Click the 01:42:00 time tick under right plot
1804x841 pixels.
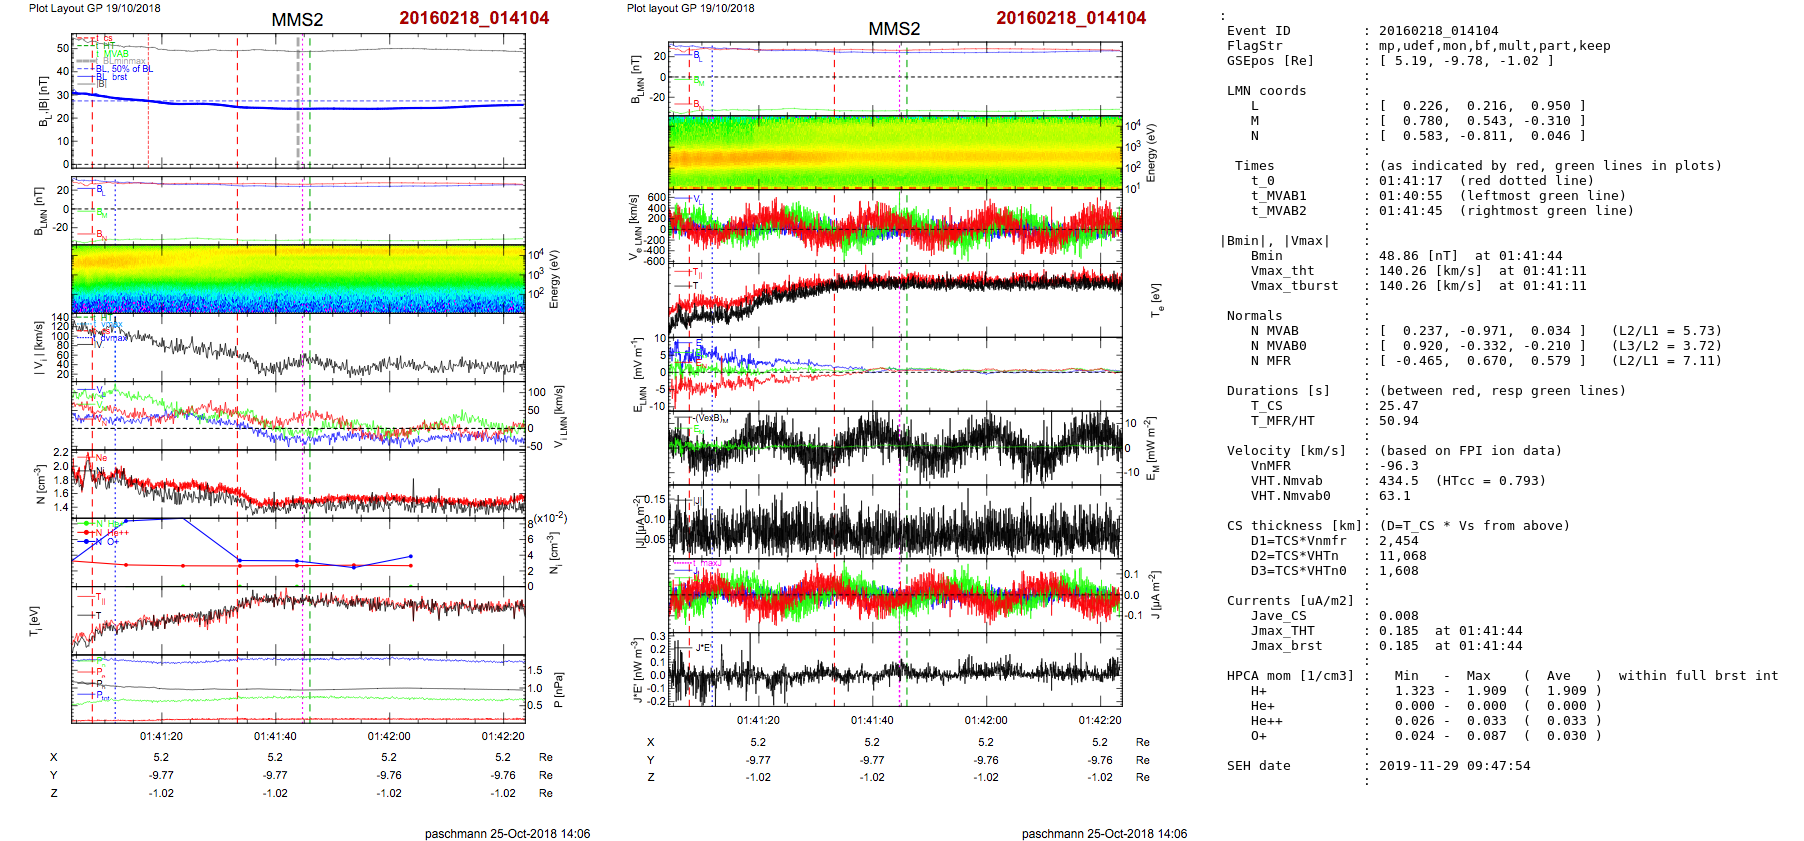coord(985,720)
